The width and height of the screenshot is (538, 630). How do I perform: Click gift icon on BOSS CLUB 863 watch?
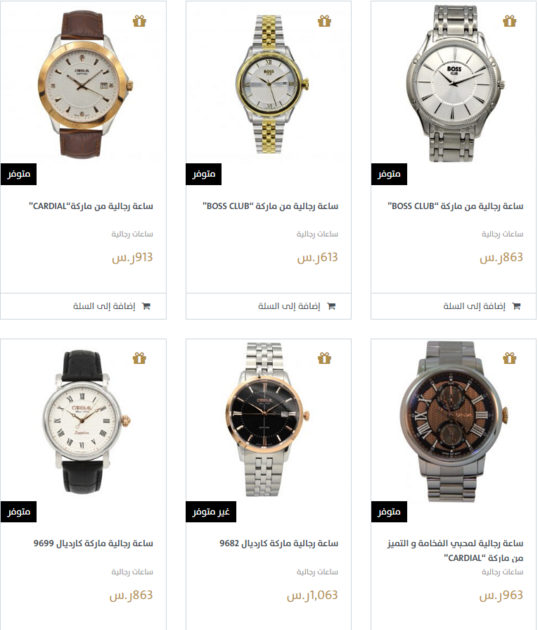pos(509,21)
